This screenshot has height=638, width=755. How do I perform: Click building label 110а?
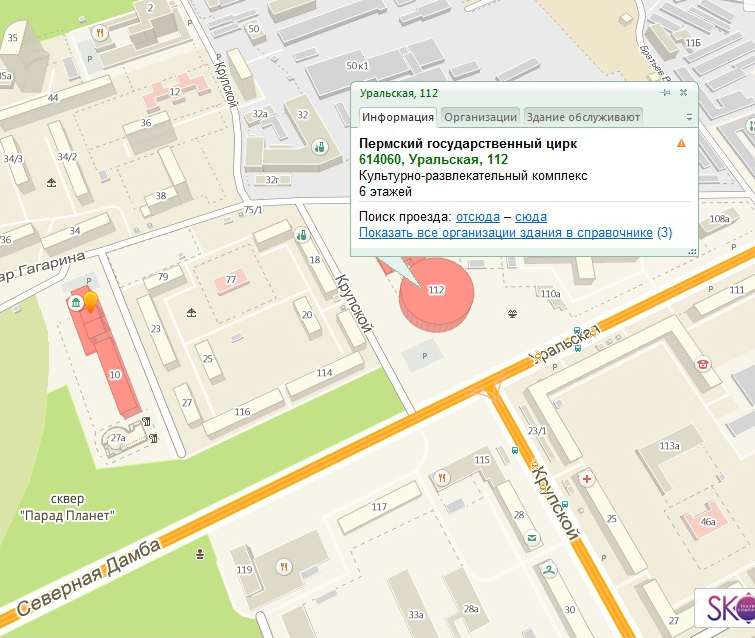550,294
